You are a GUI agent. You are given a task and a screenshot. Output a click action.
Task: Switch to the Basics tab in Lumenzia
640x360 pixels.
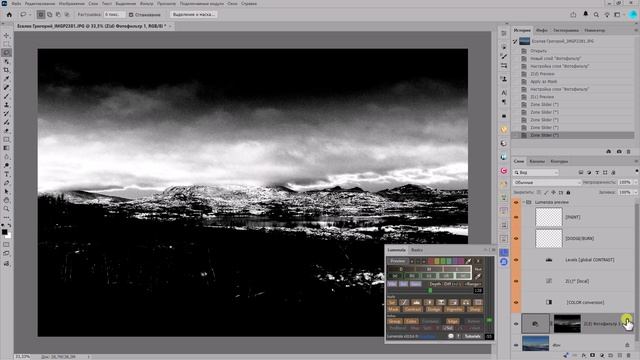pyautogui.click(x=417, y=250)
